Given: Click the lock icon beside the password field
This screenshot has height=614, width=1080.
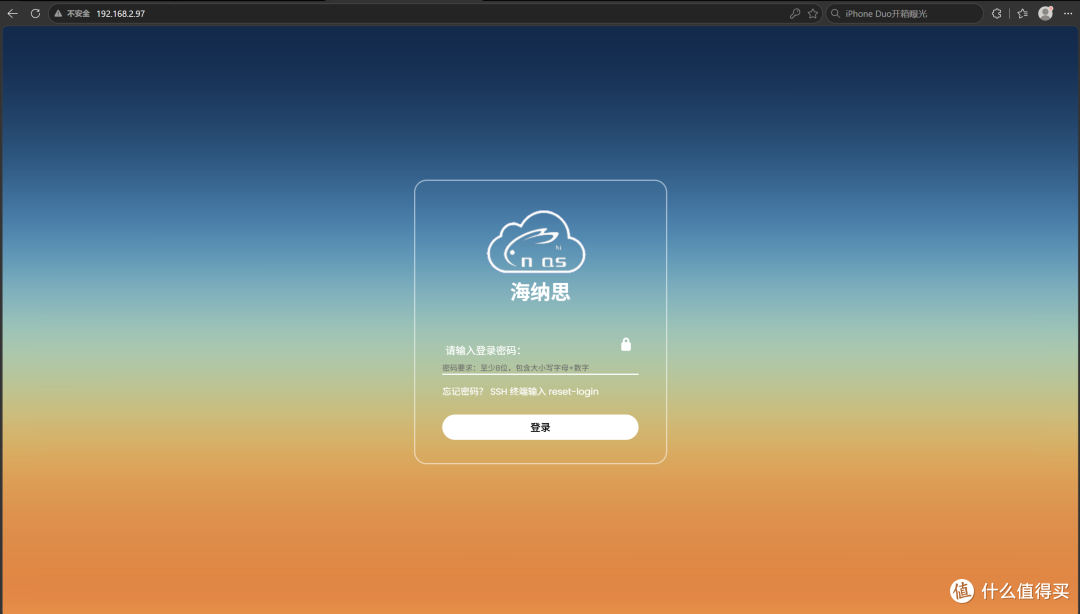Looking at the screenshot, I should (626, 344).
